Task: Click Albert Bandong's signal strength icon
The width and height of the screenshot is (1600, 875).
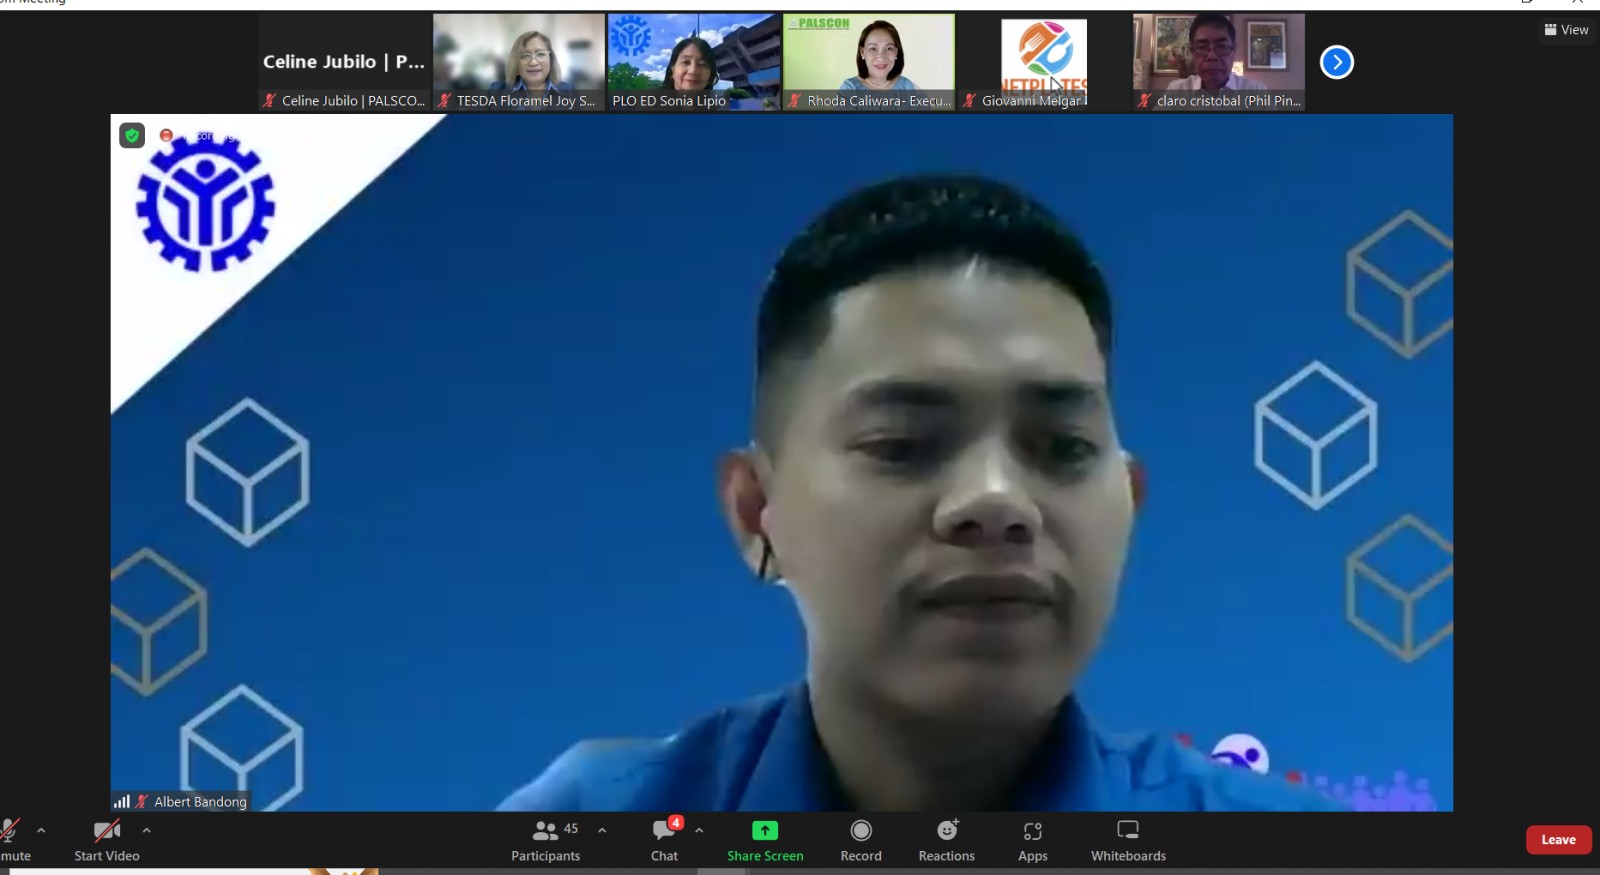Action: point(122,802)
